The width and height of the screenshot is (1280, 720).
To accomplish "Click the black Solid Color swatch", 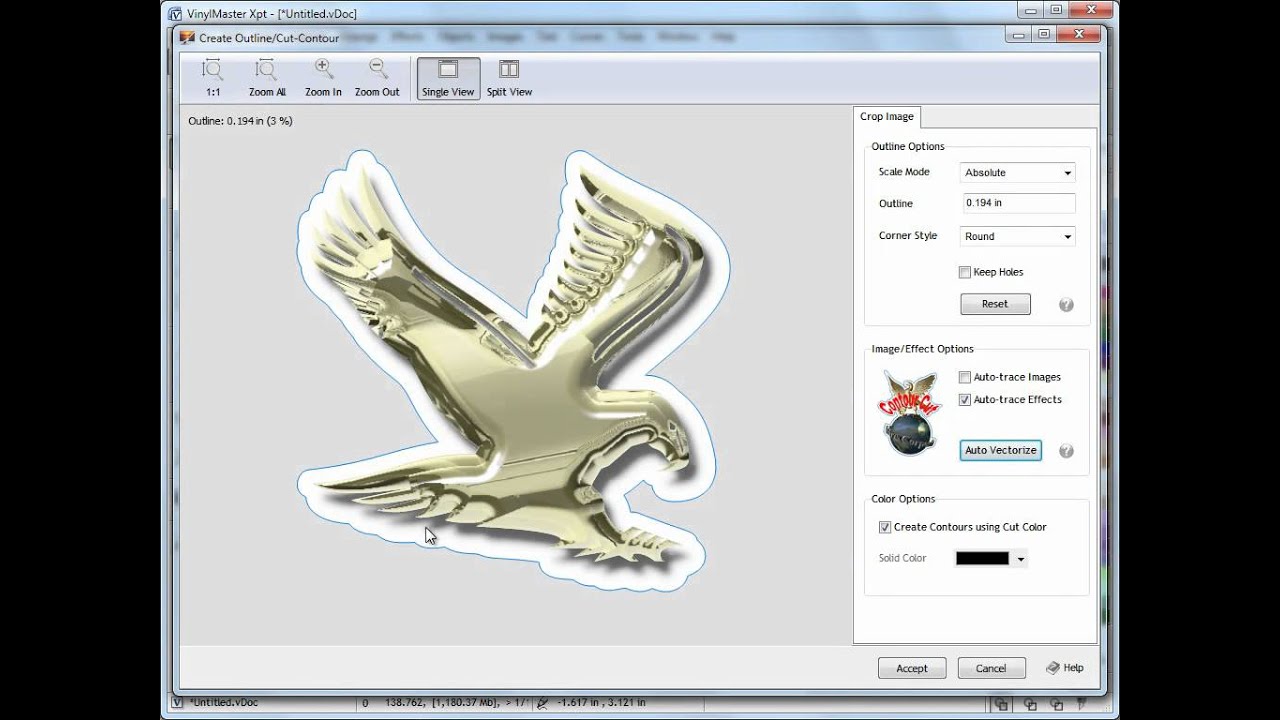I will [x=982, y=559].
